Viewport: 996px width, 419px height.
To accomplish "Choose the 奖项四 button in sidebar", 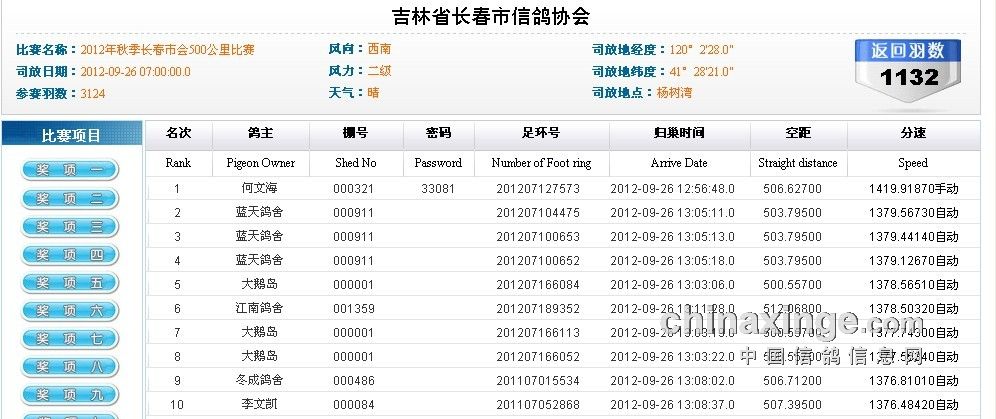I will [70, 255].
